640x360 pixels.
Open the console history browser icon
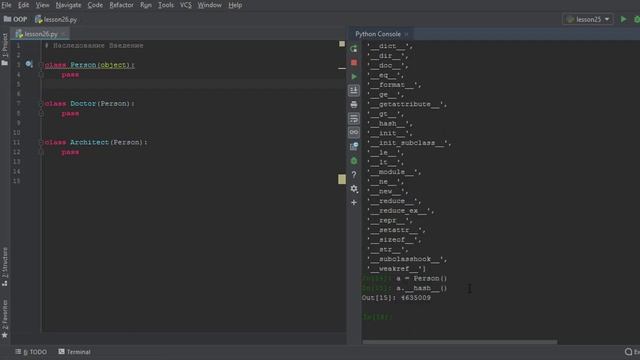354,146
